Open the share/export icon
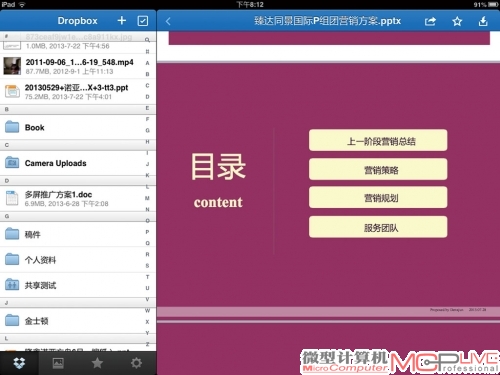The image size is (500, 375). (430, 21)
